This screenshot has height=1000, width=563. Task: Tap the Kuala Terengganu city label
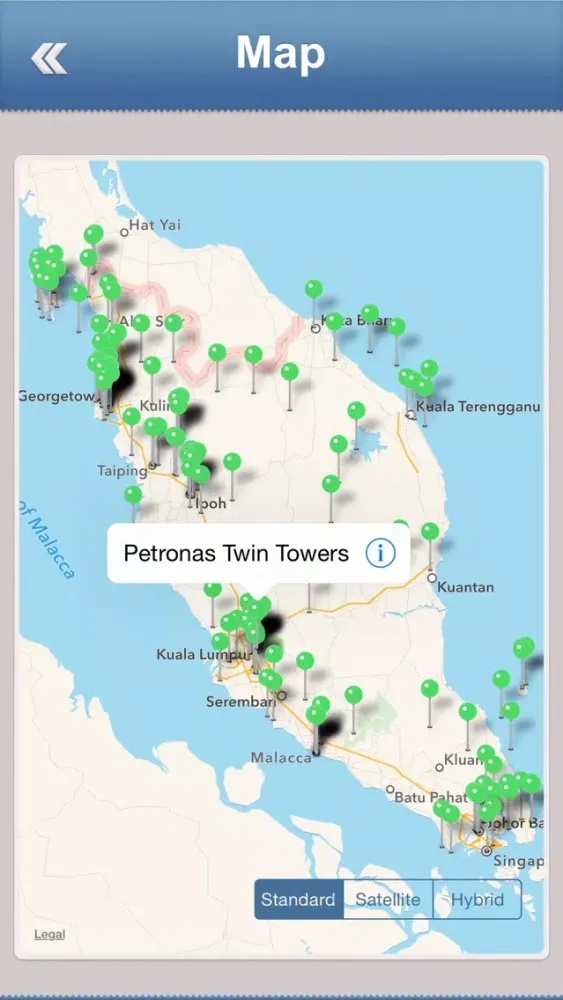coord(478,406)
